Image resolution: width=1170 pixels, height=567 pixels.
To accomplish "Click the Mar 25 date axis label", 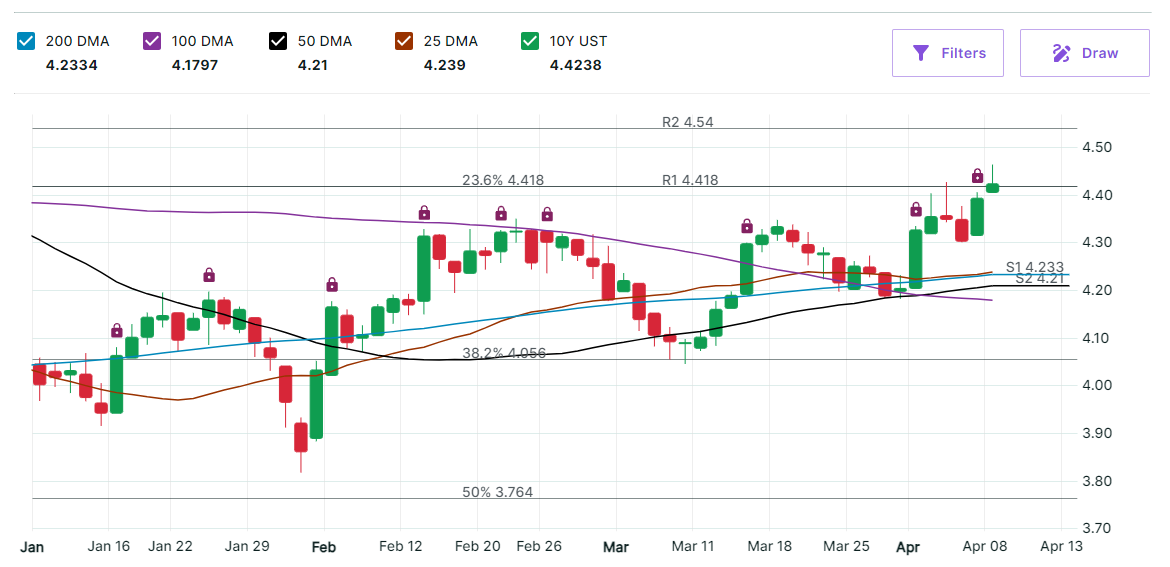I will [847, 546].
